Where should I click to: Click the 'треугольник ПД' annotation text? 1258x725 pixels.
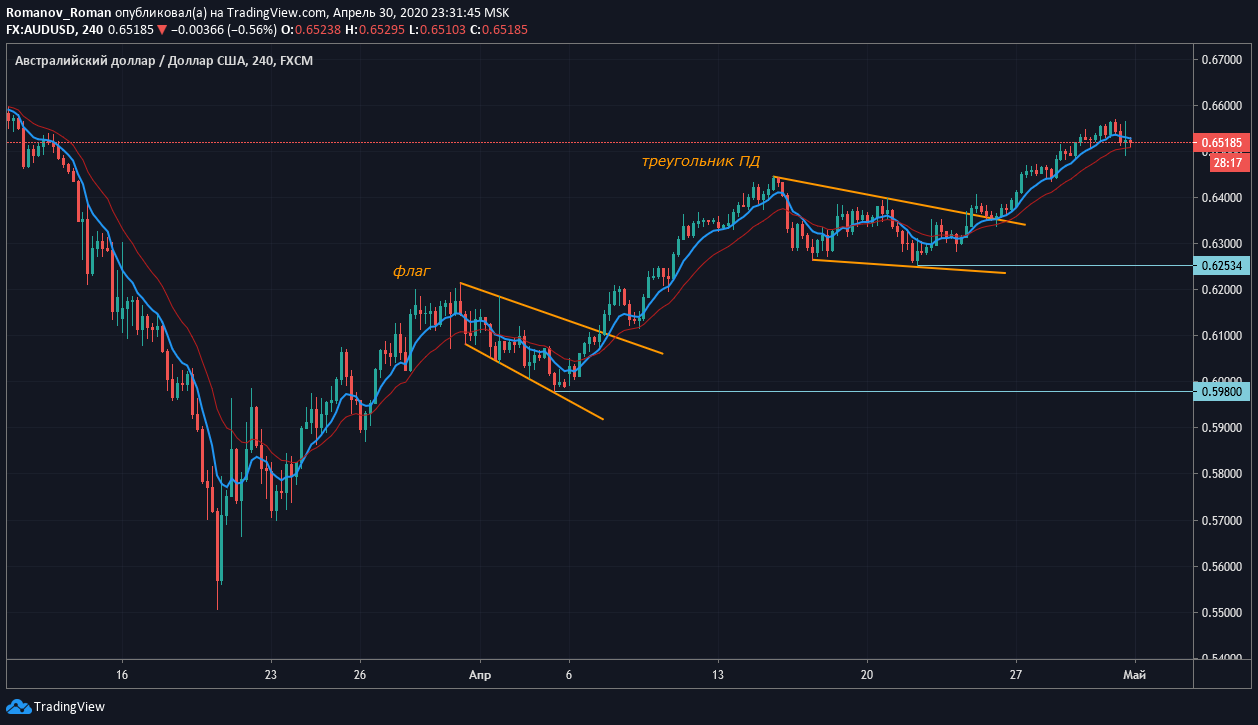(701, 160)
